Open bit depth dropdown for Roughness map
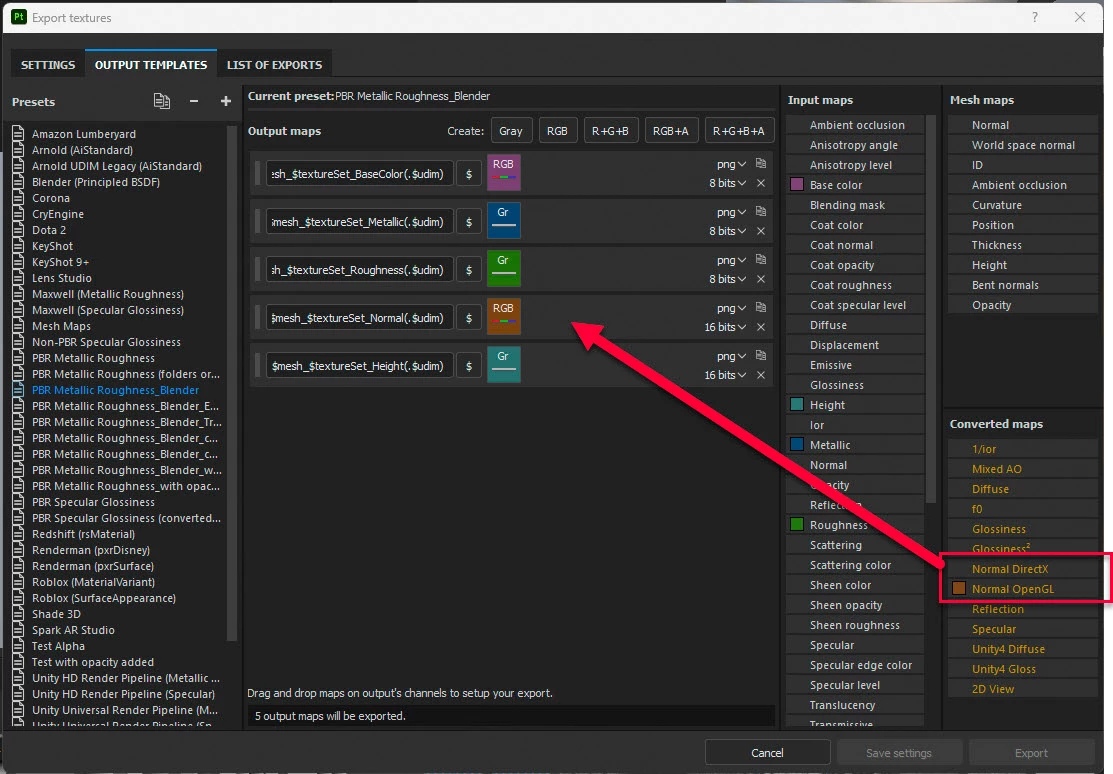This screenshot has width=1113, height=774. coord(728,279)
